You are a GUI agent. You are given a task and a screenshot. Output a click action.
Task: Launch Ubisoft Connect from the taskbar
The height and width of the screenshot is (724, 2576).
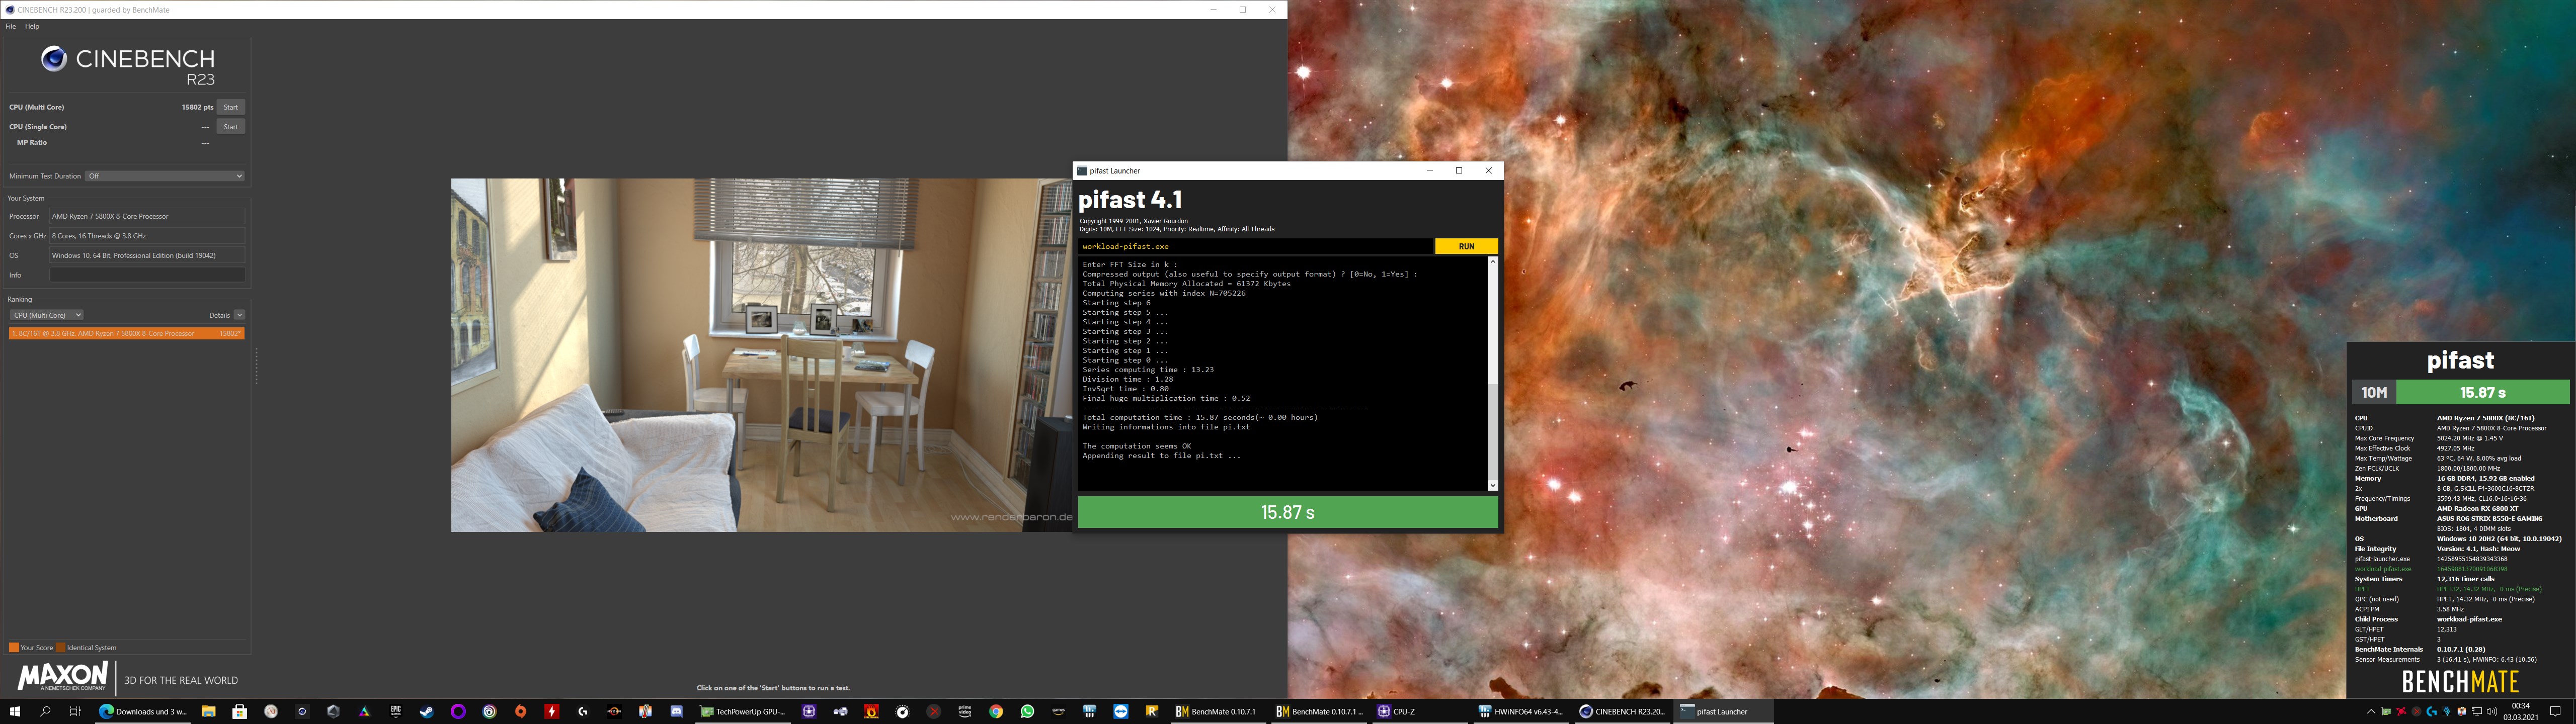click(x=489, y=712)
